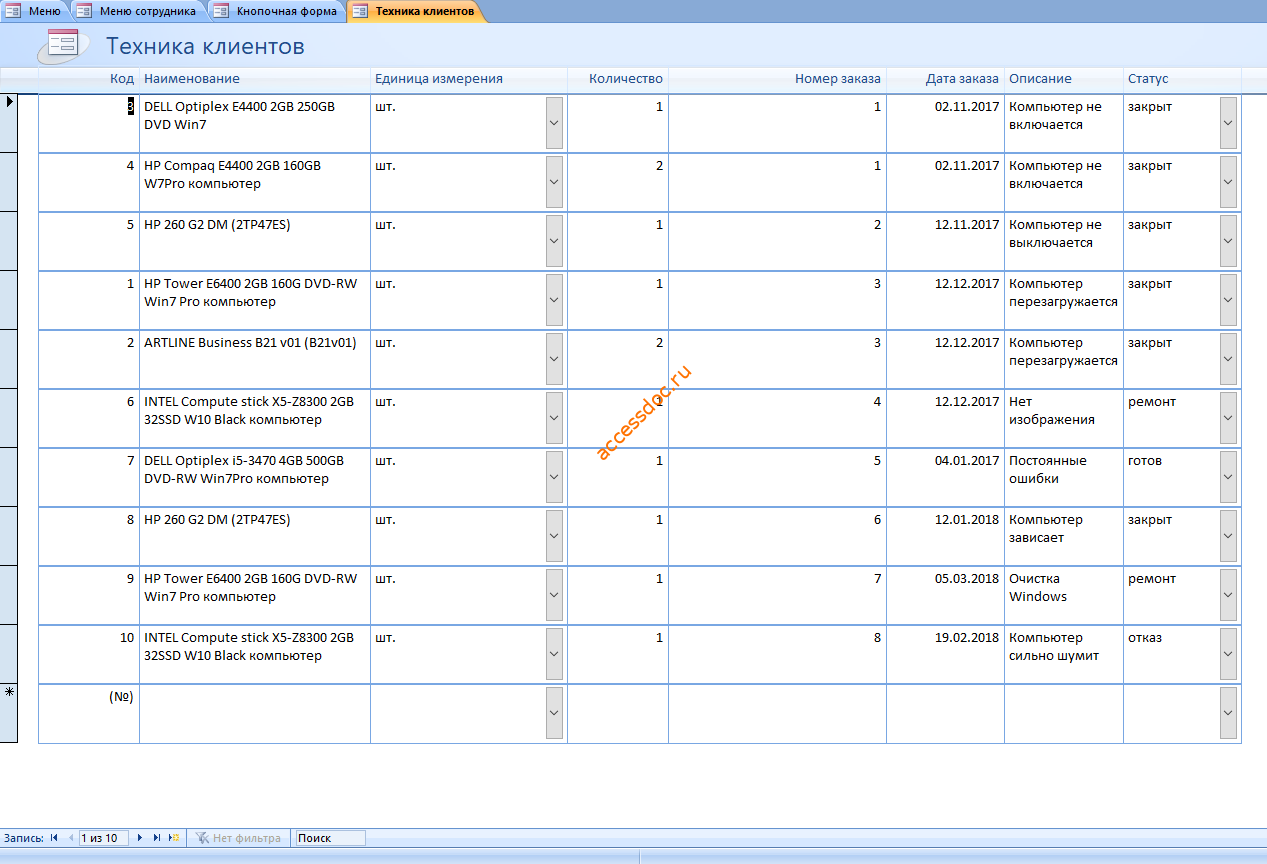The width and height of the screenshot is (1267, 864).
Task: Click the Поиск search box
Action: 330,838
